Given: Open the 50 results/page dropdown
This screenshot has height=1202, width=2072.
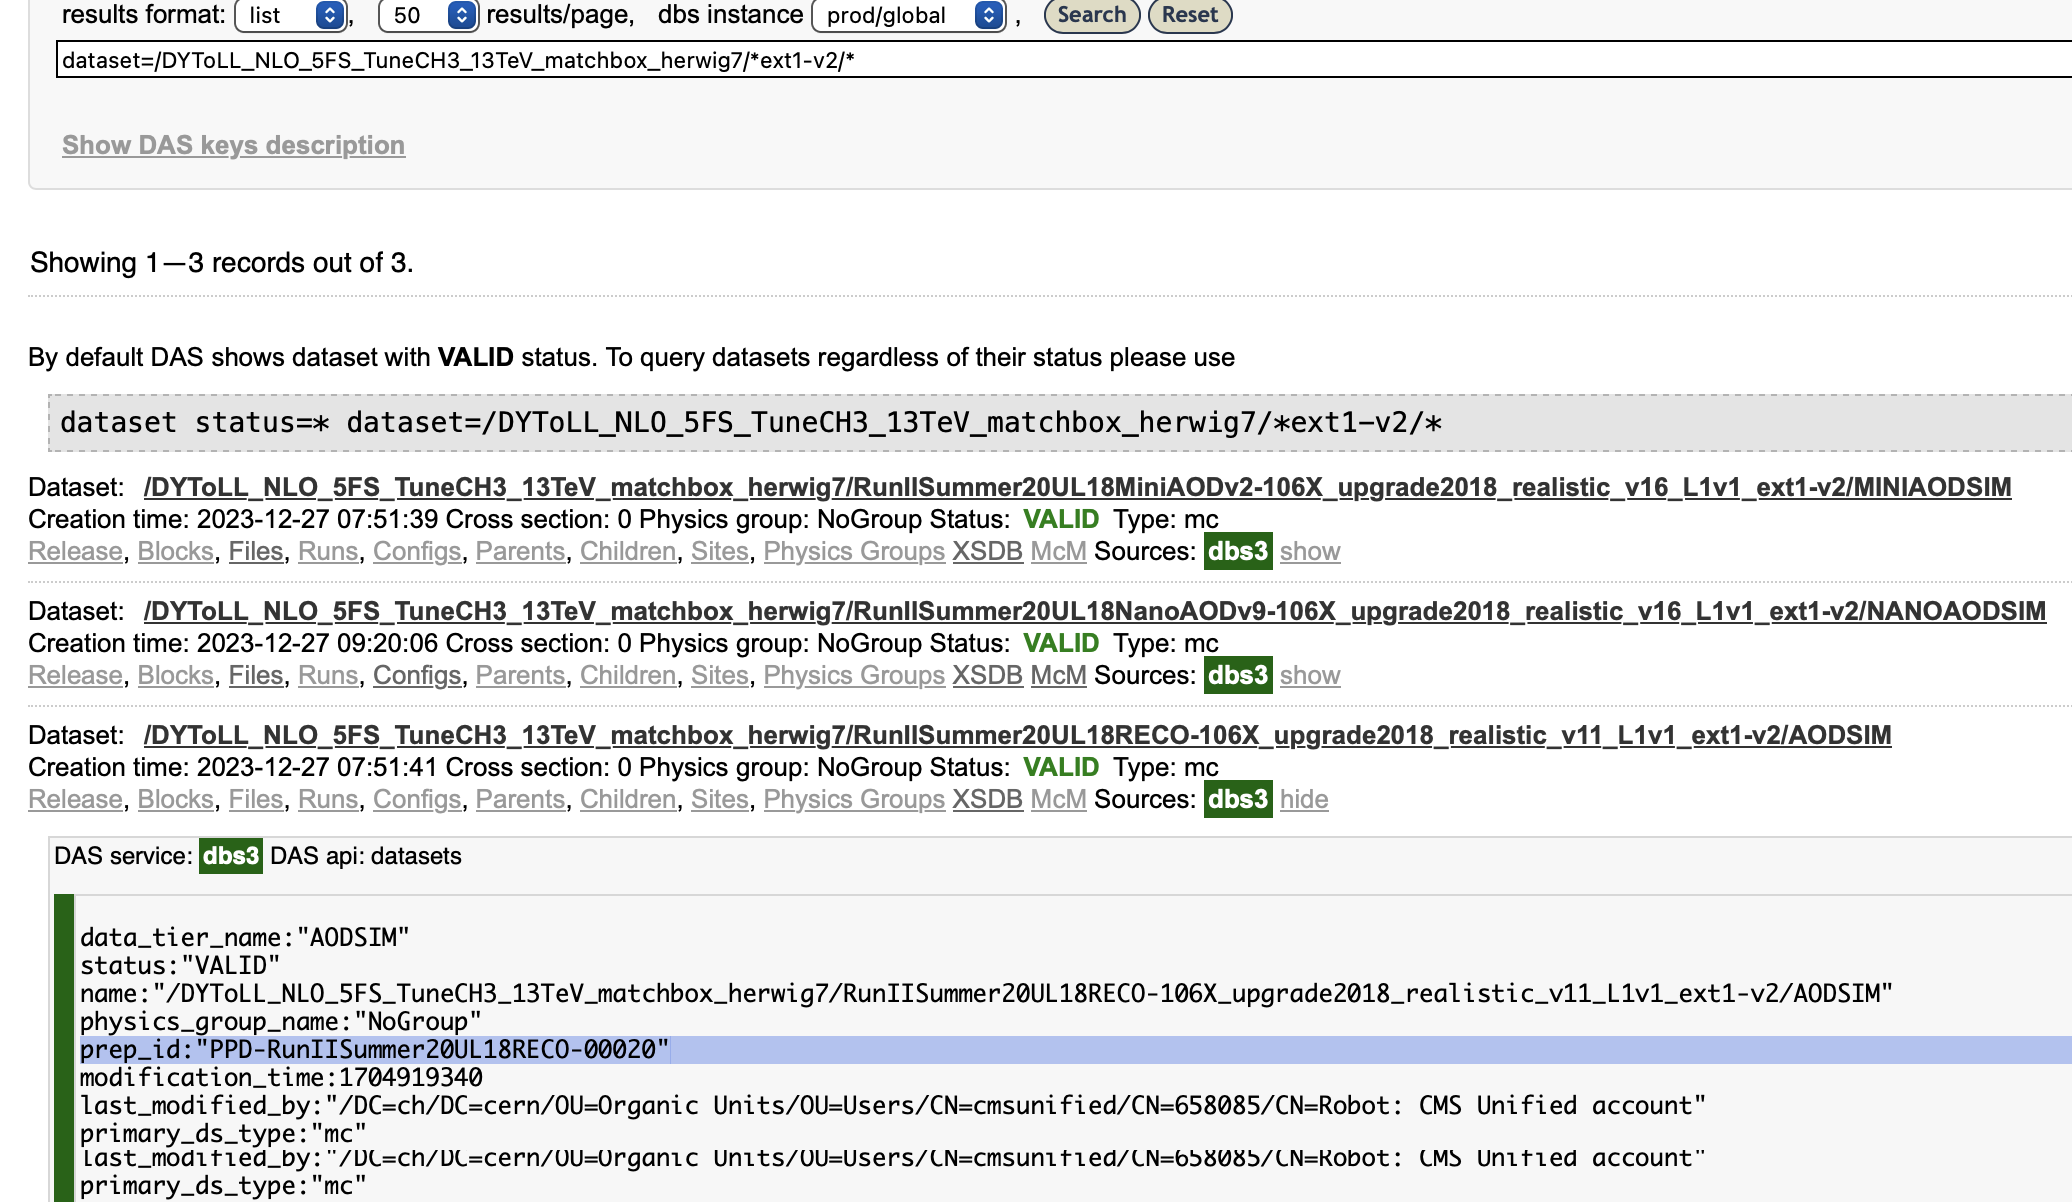Looking at the screenshot, I should coord(426,15).
